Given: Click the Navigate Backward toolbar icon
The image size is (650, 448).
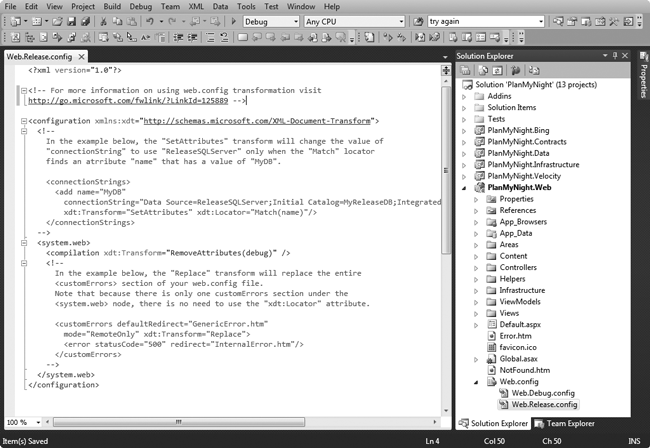Looking at the screenshot, I should coord(194,22).
